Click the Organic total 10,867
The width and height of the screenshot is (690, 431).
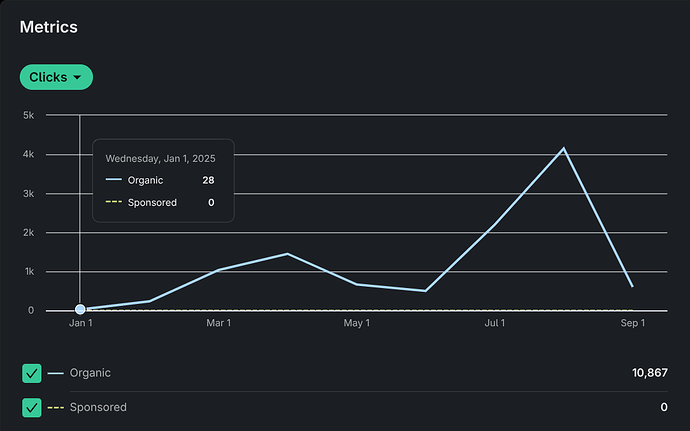click(649, 373)
